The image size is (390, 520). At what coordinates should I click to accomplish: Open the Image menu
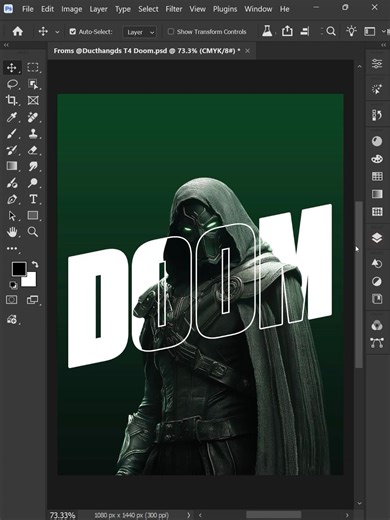pyautogui.click(x=72, y=9)
